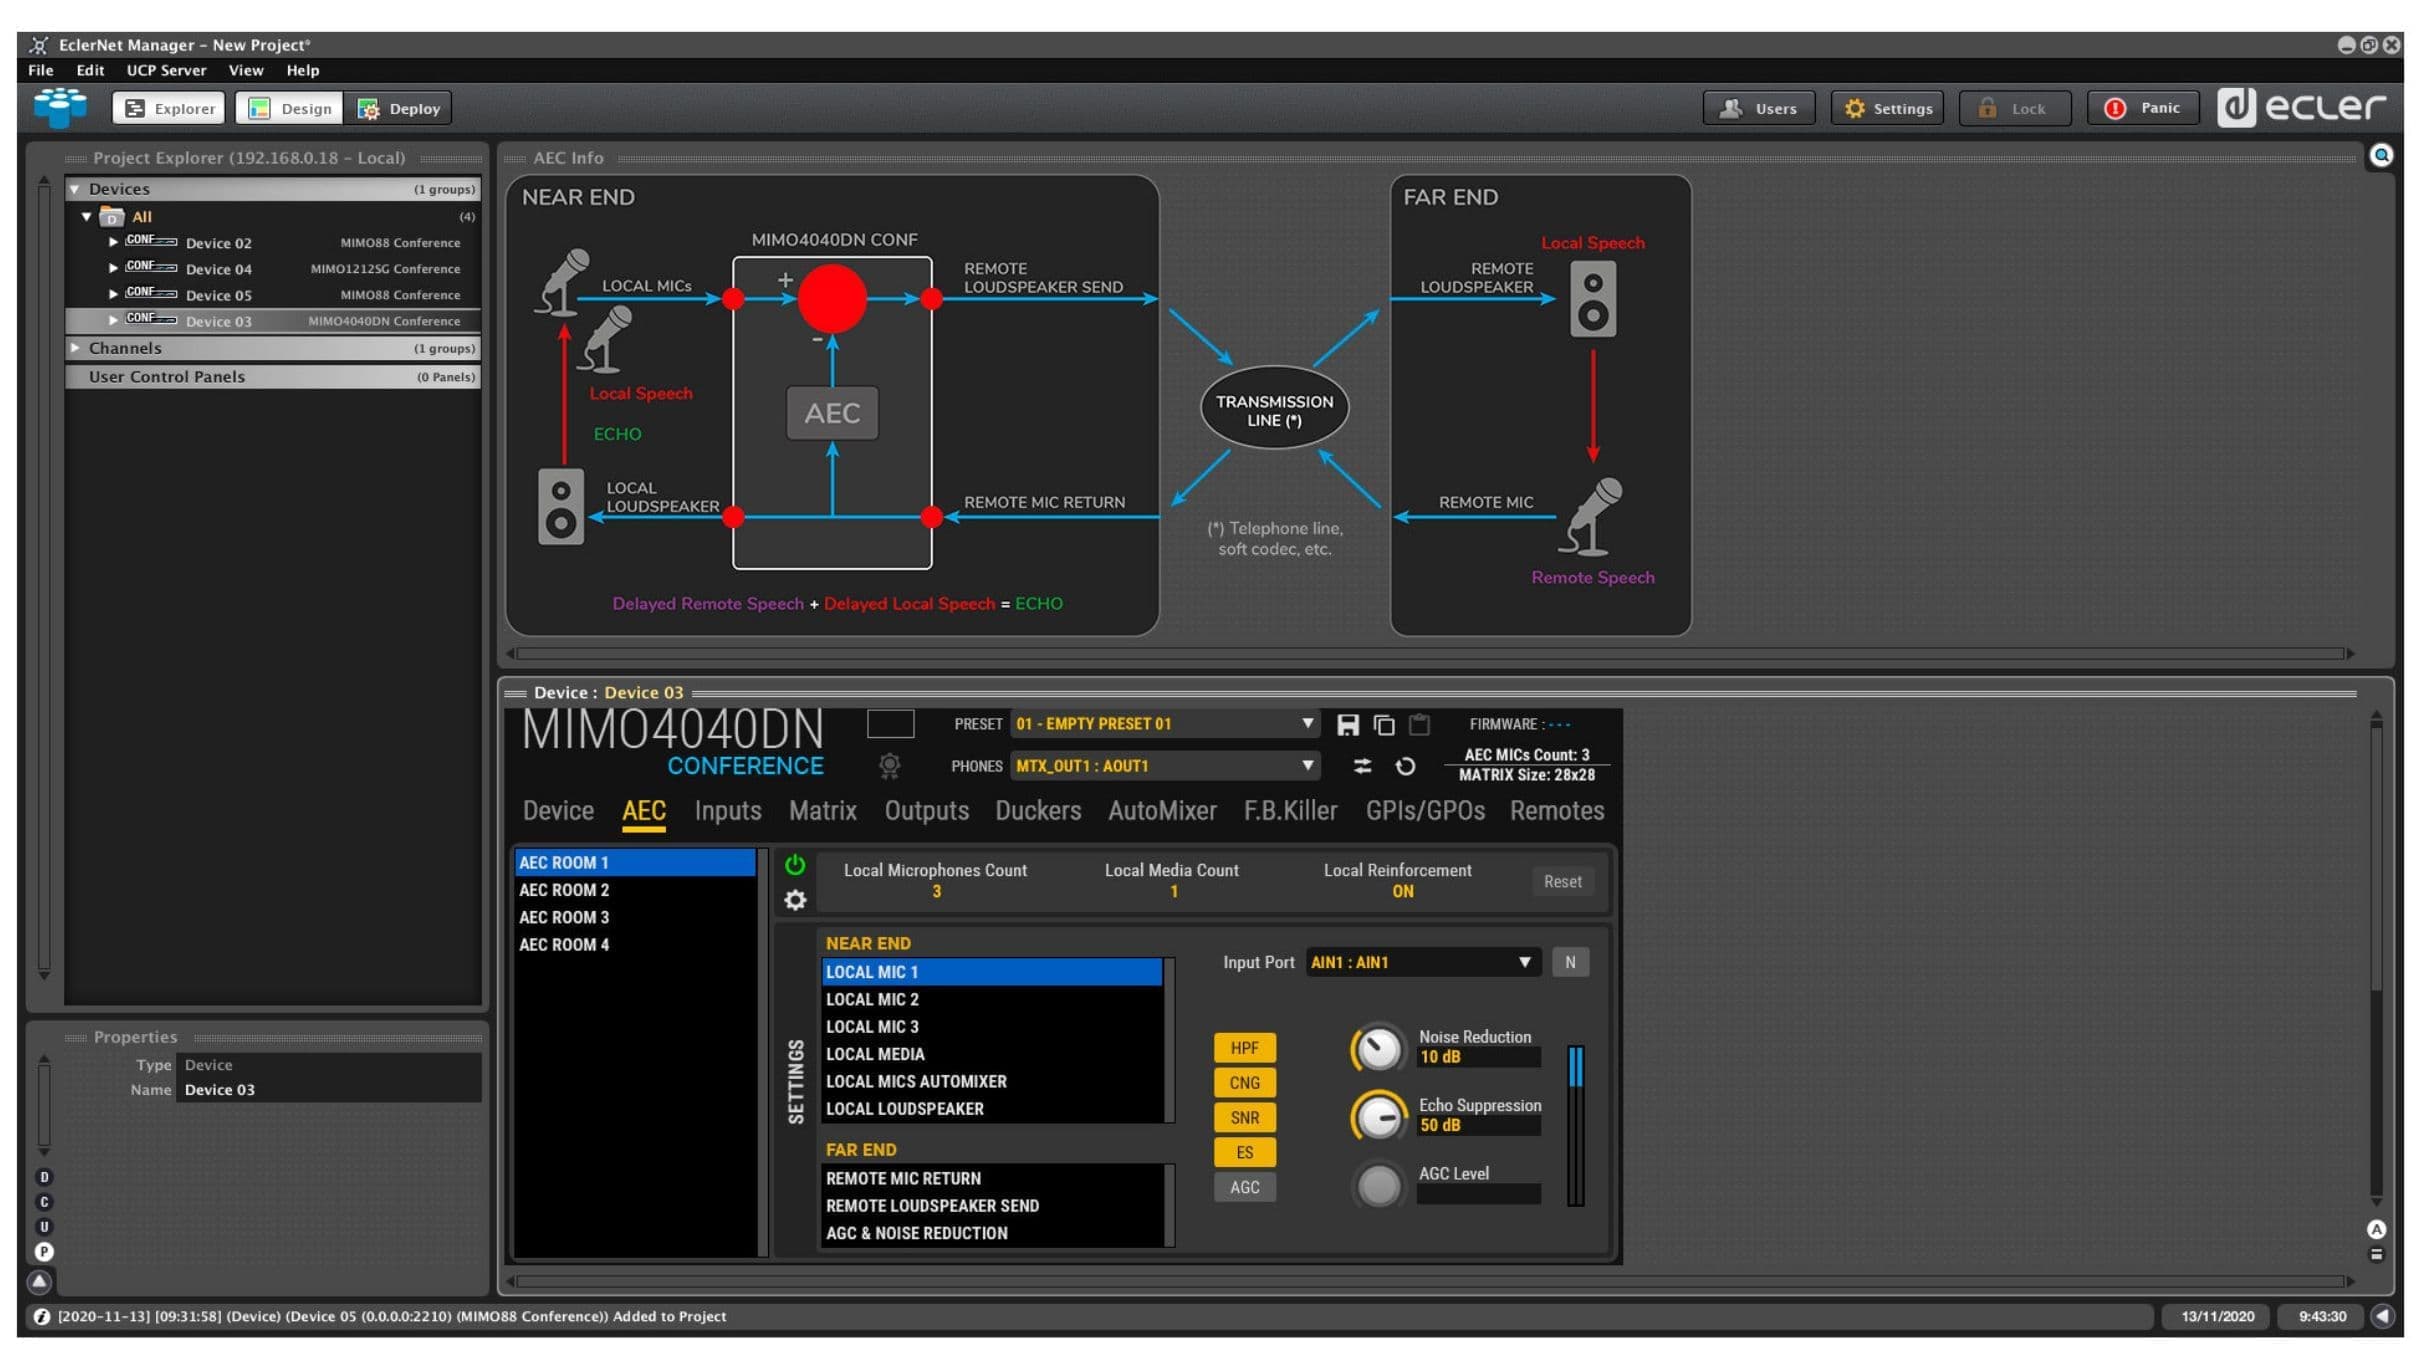Switch to the F.B.Killer tab
The image size is (2426, 1365).
1290,811
